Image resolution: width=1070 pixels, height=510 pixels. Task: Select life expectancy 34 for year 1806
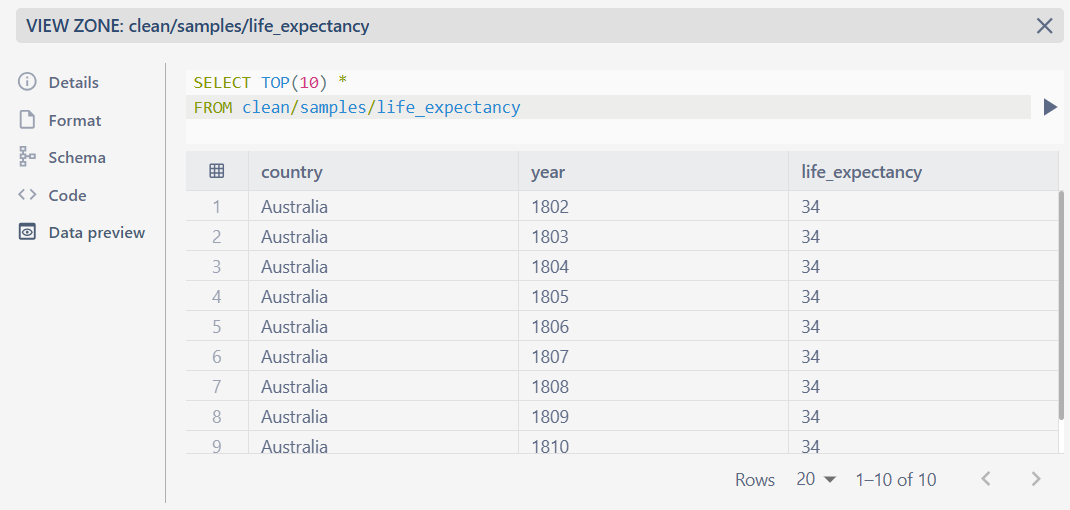point(923,327)
